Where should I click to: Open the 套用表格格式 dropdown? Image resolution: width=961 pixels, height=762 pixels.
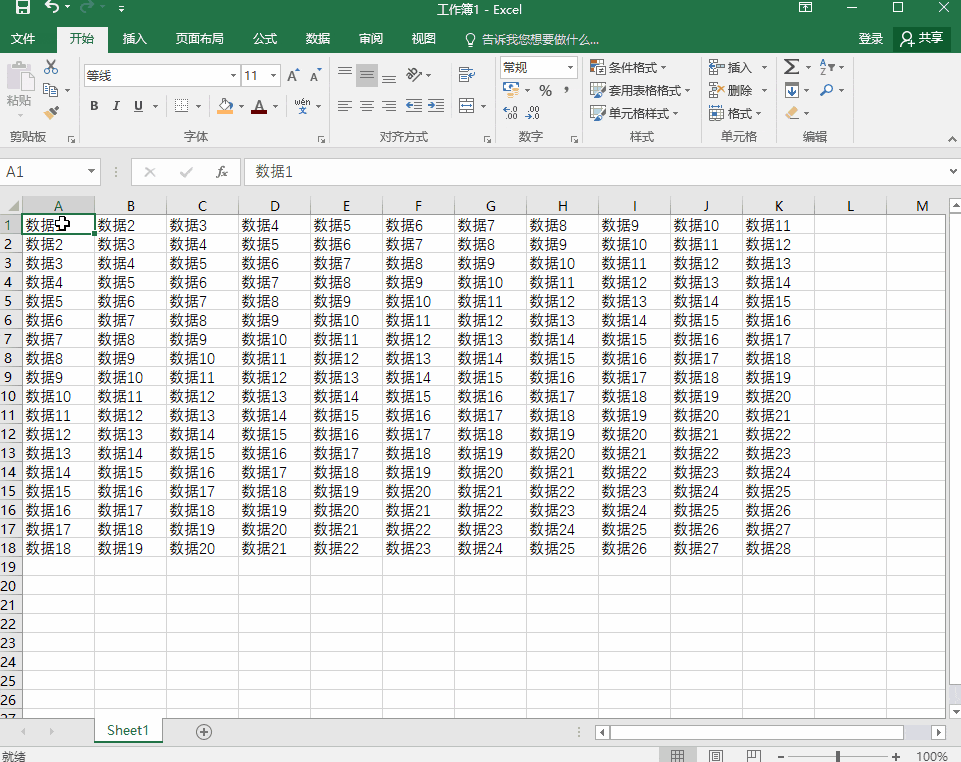point(640,91)
